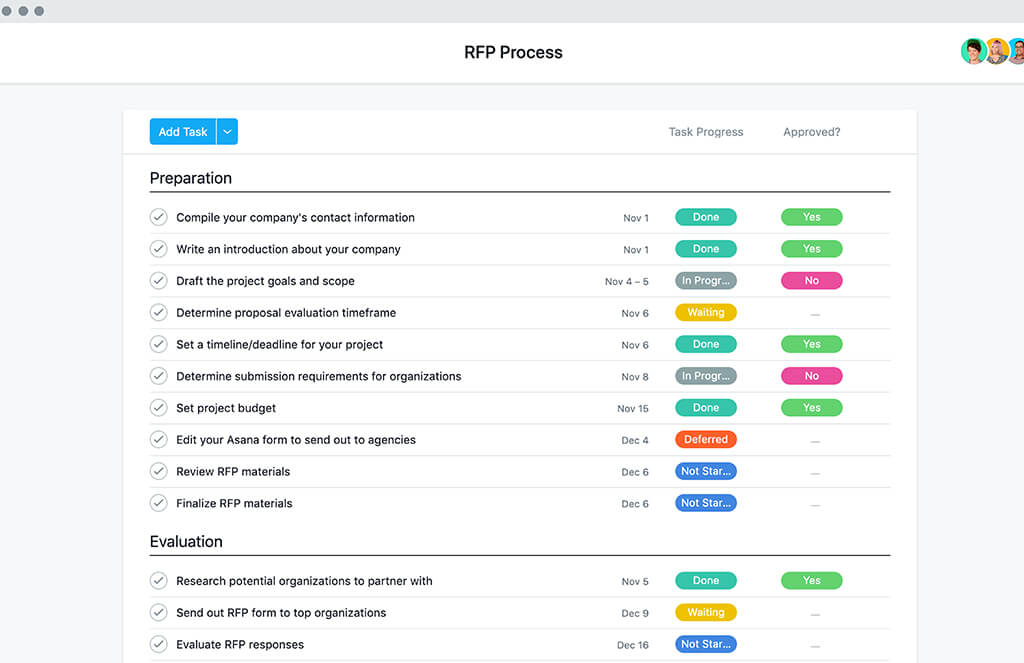Click the Task Progress column header
This screenshot has height=663, width=1024.
click(x=705, y=132)
